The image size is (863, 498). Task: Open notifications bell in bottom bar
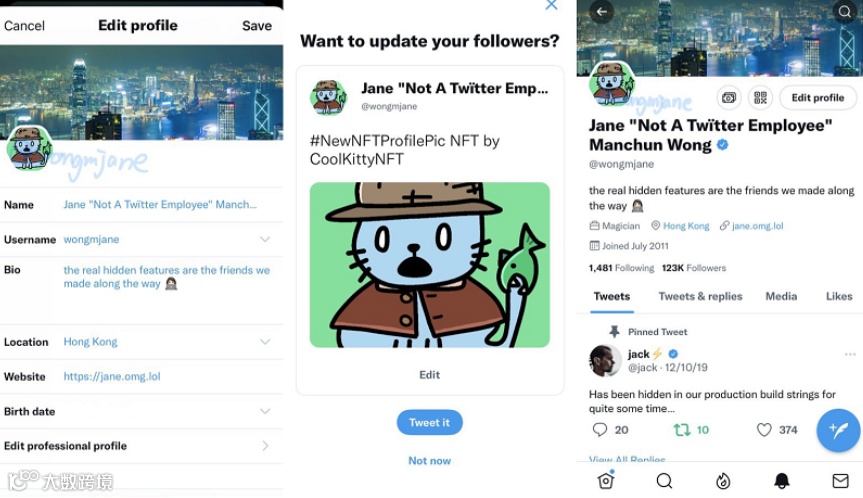click(x=782, y=481)
